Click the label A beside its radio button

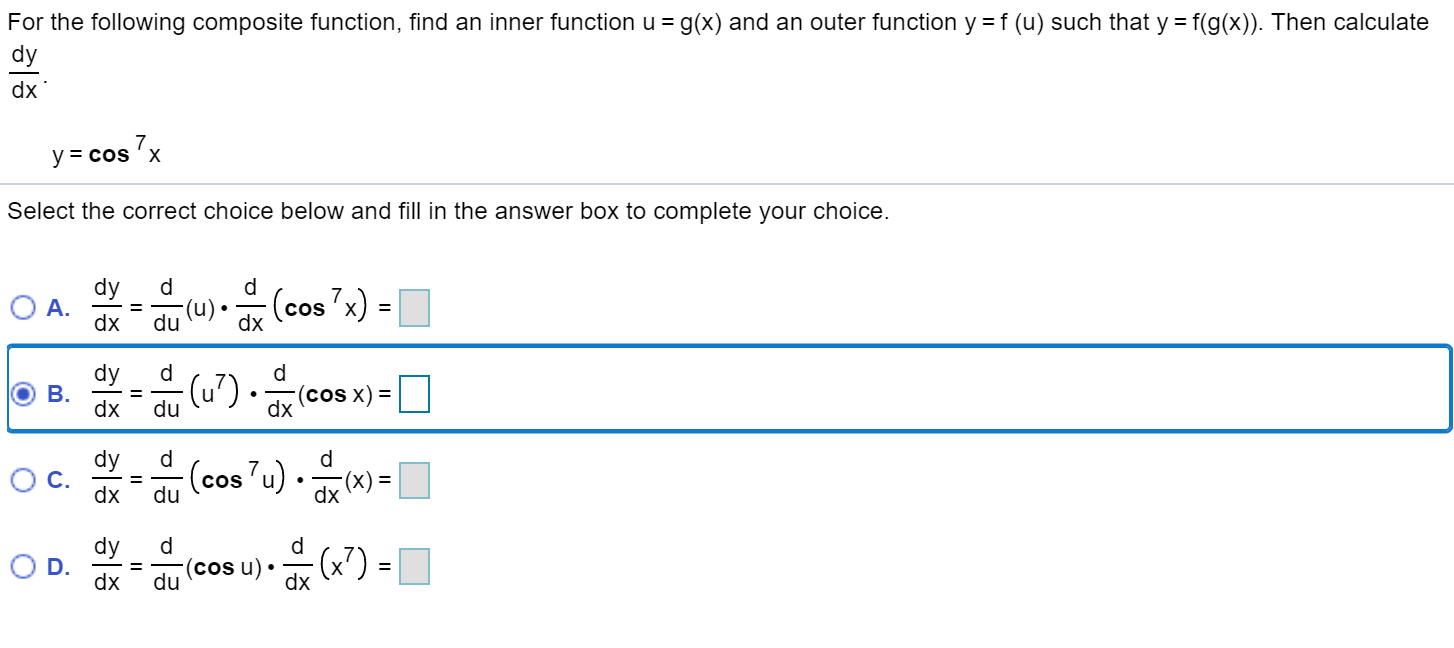tap(55, 307)
